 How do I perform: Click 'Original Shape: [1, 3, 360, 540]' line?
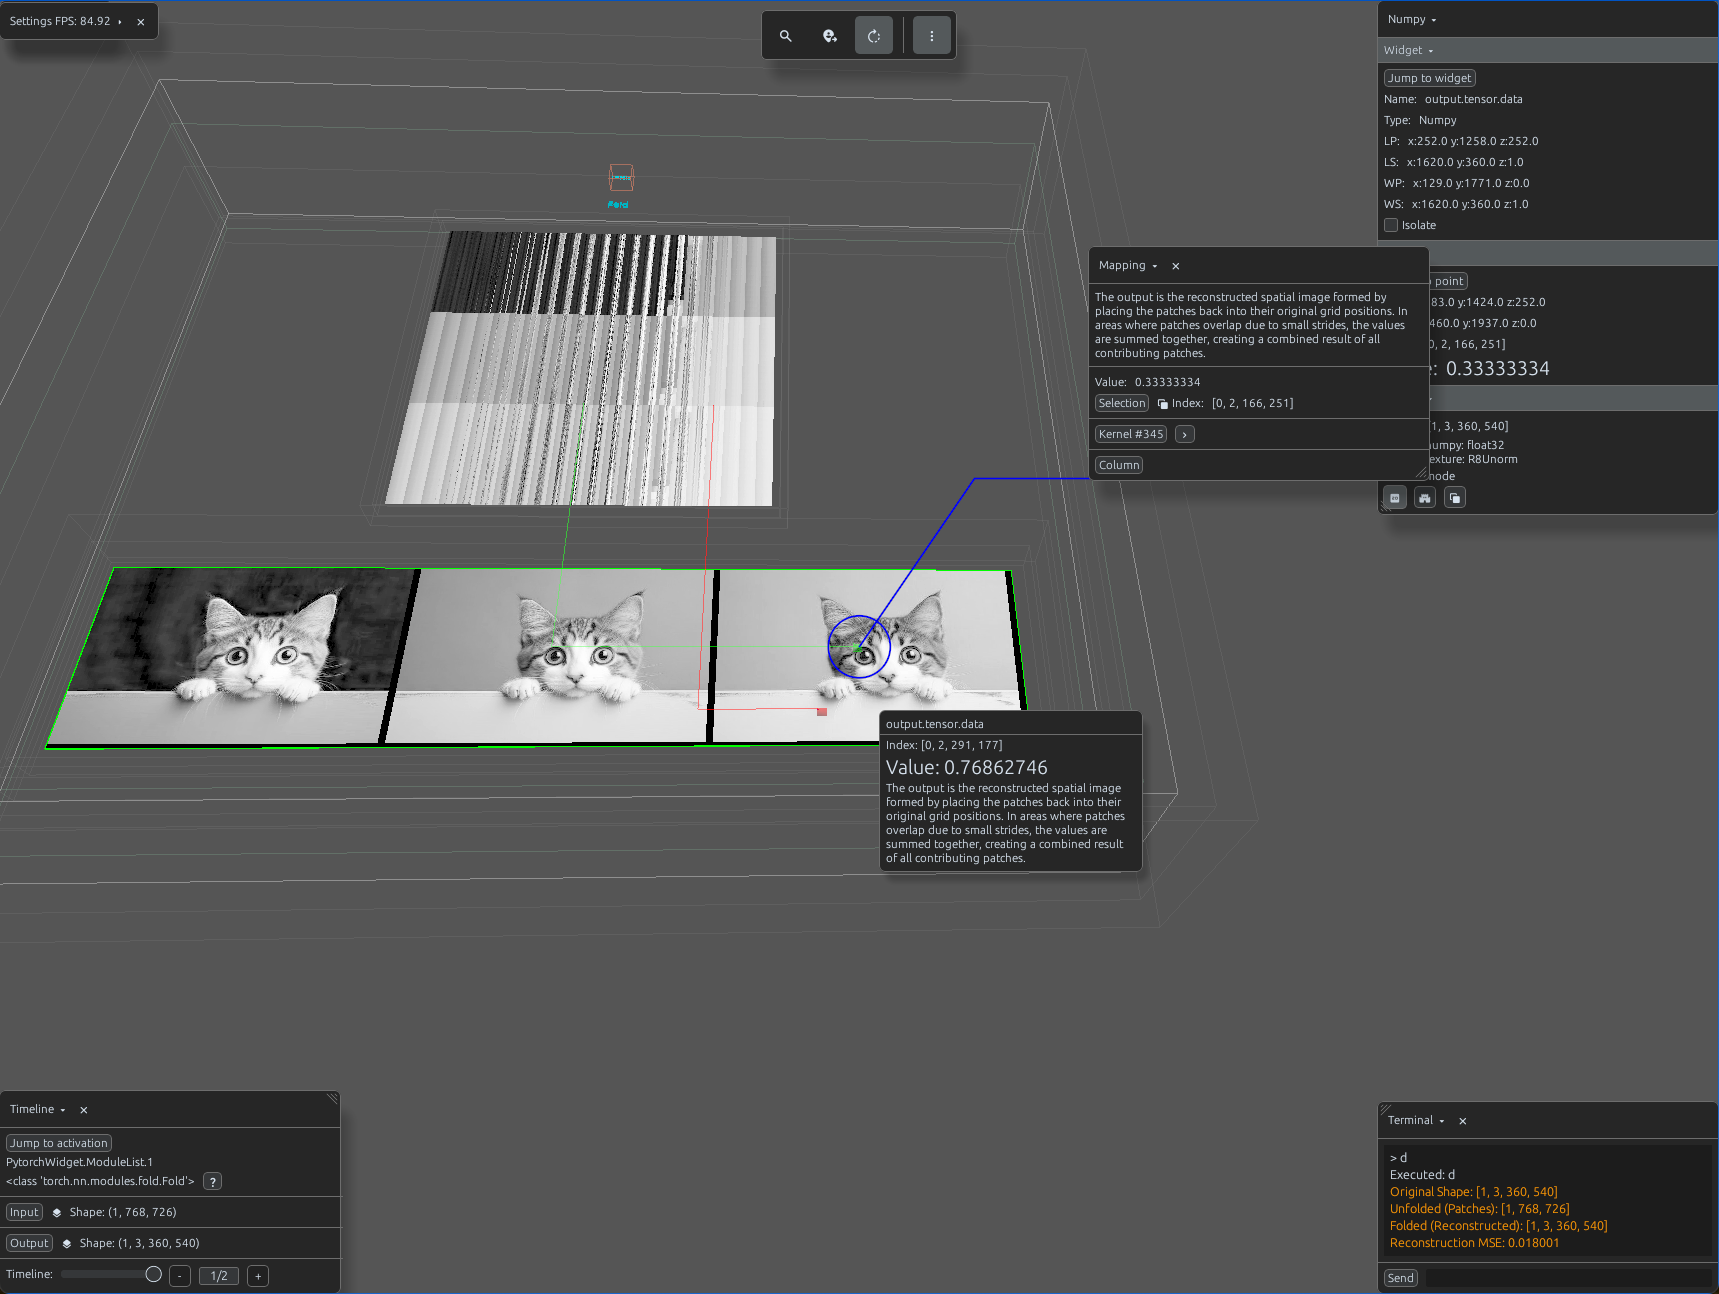(1473, 1192)
